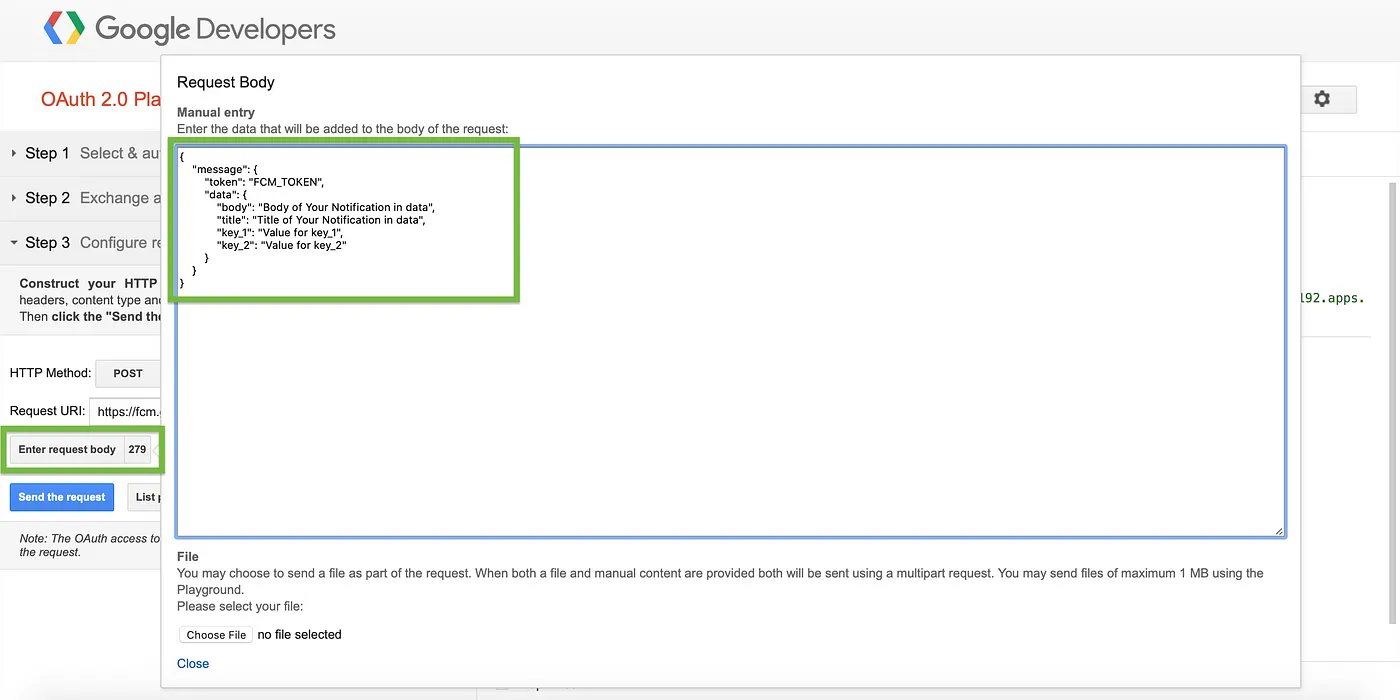Click the Request Body dialog heading
This screenshot has width=1400, height=700.
point(226,82)
